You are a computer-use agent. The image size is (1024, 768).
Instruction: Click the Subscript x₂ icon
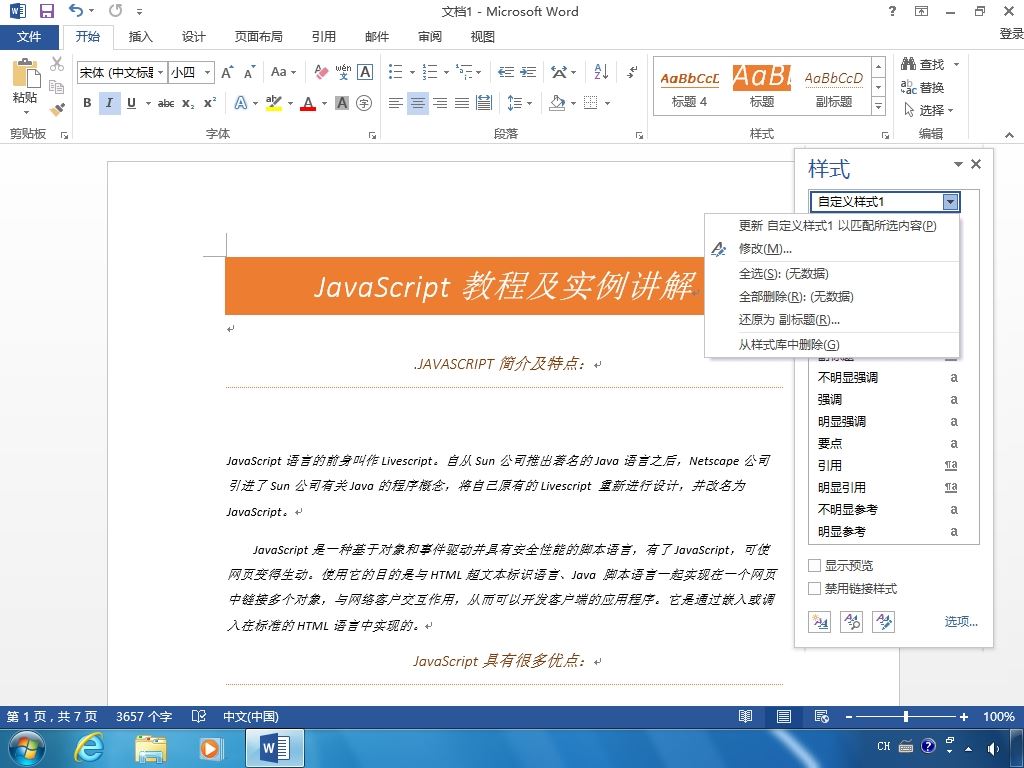click(187, 103)
